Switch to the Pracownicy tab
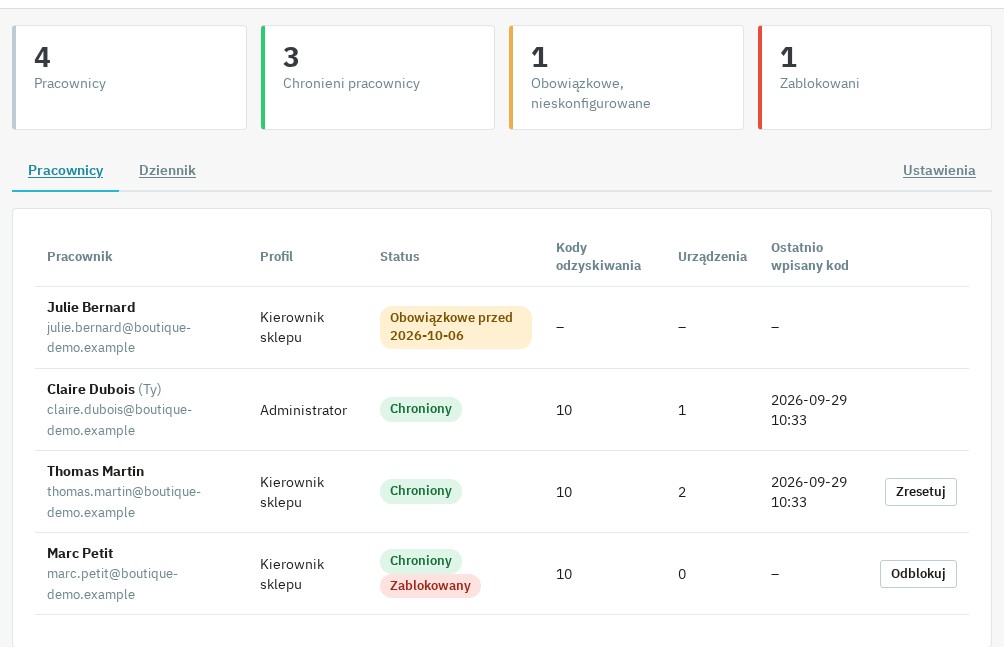The image size is (1004, 647). tap(65, 170)
